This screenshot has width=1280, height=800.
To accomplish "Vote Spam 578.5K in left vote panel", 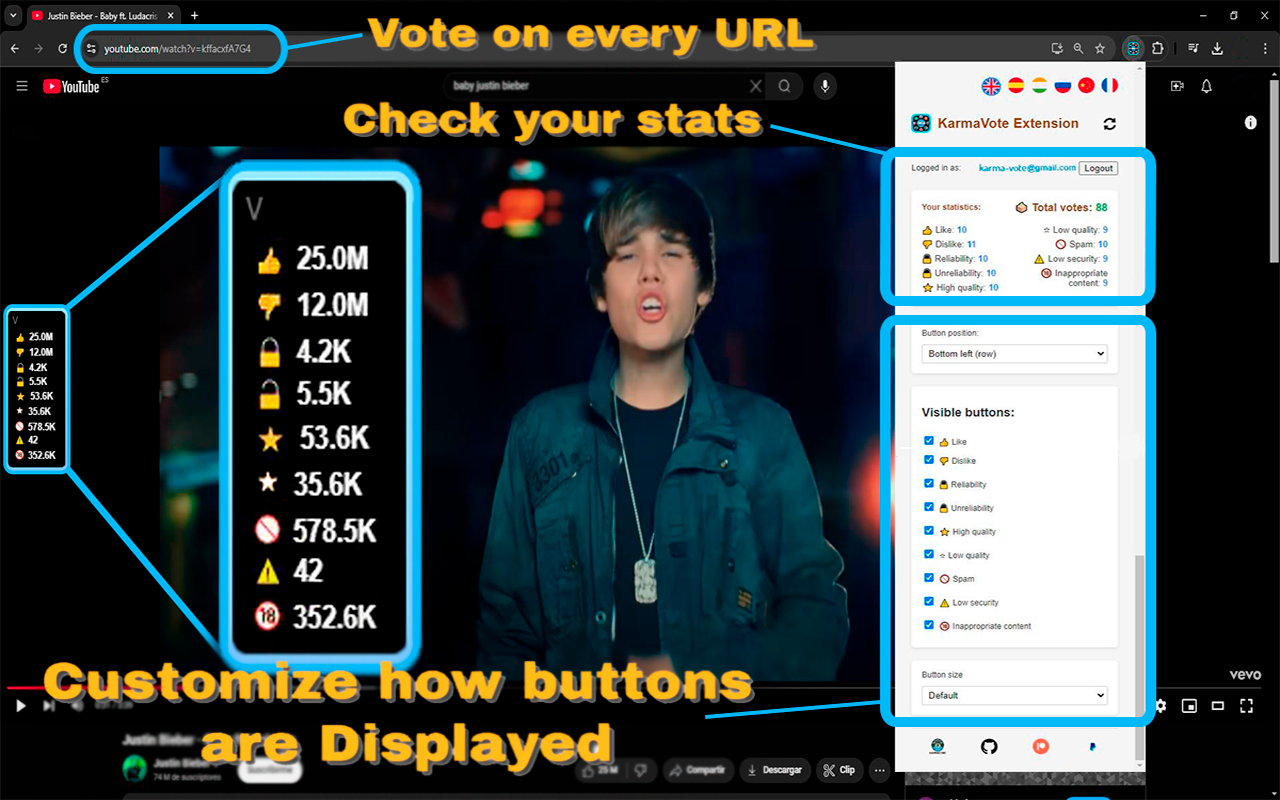I will point(35,426).
